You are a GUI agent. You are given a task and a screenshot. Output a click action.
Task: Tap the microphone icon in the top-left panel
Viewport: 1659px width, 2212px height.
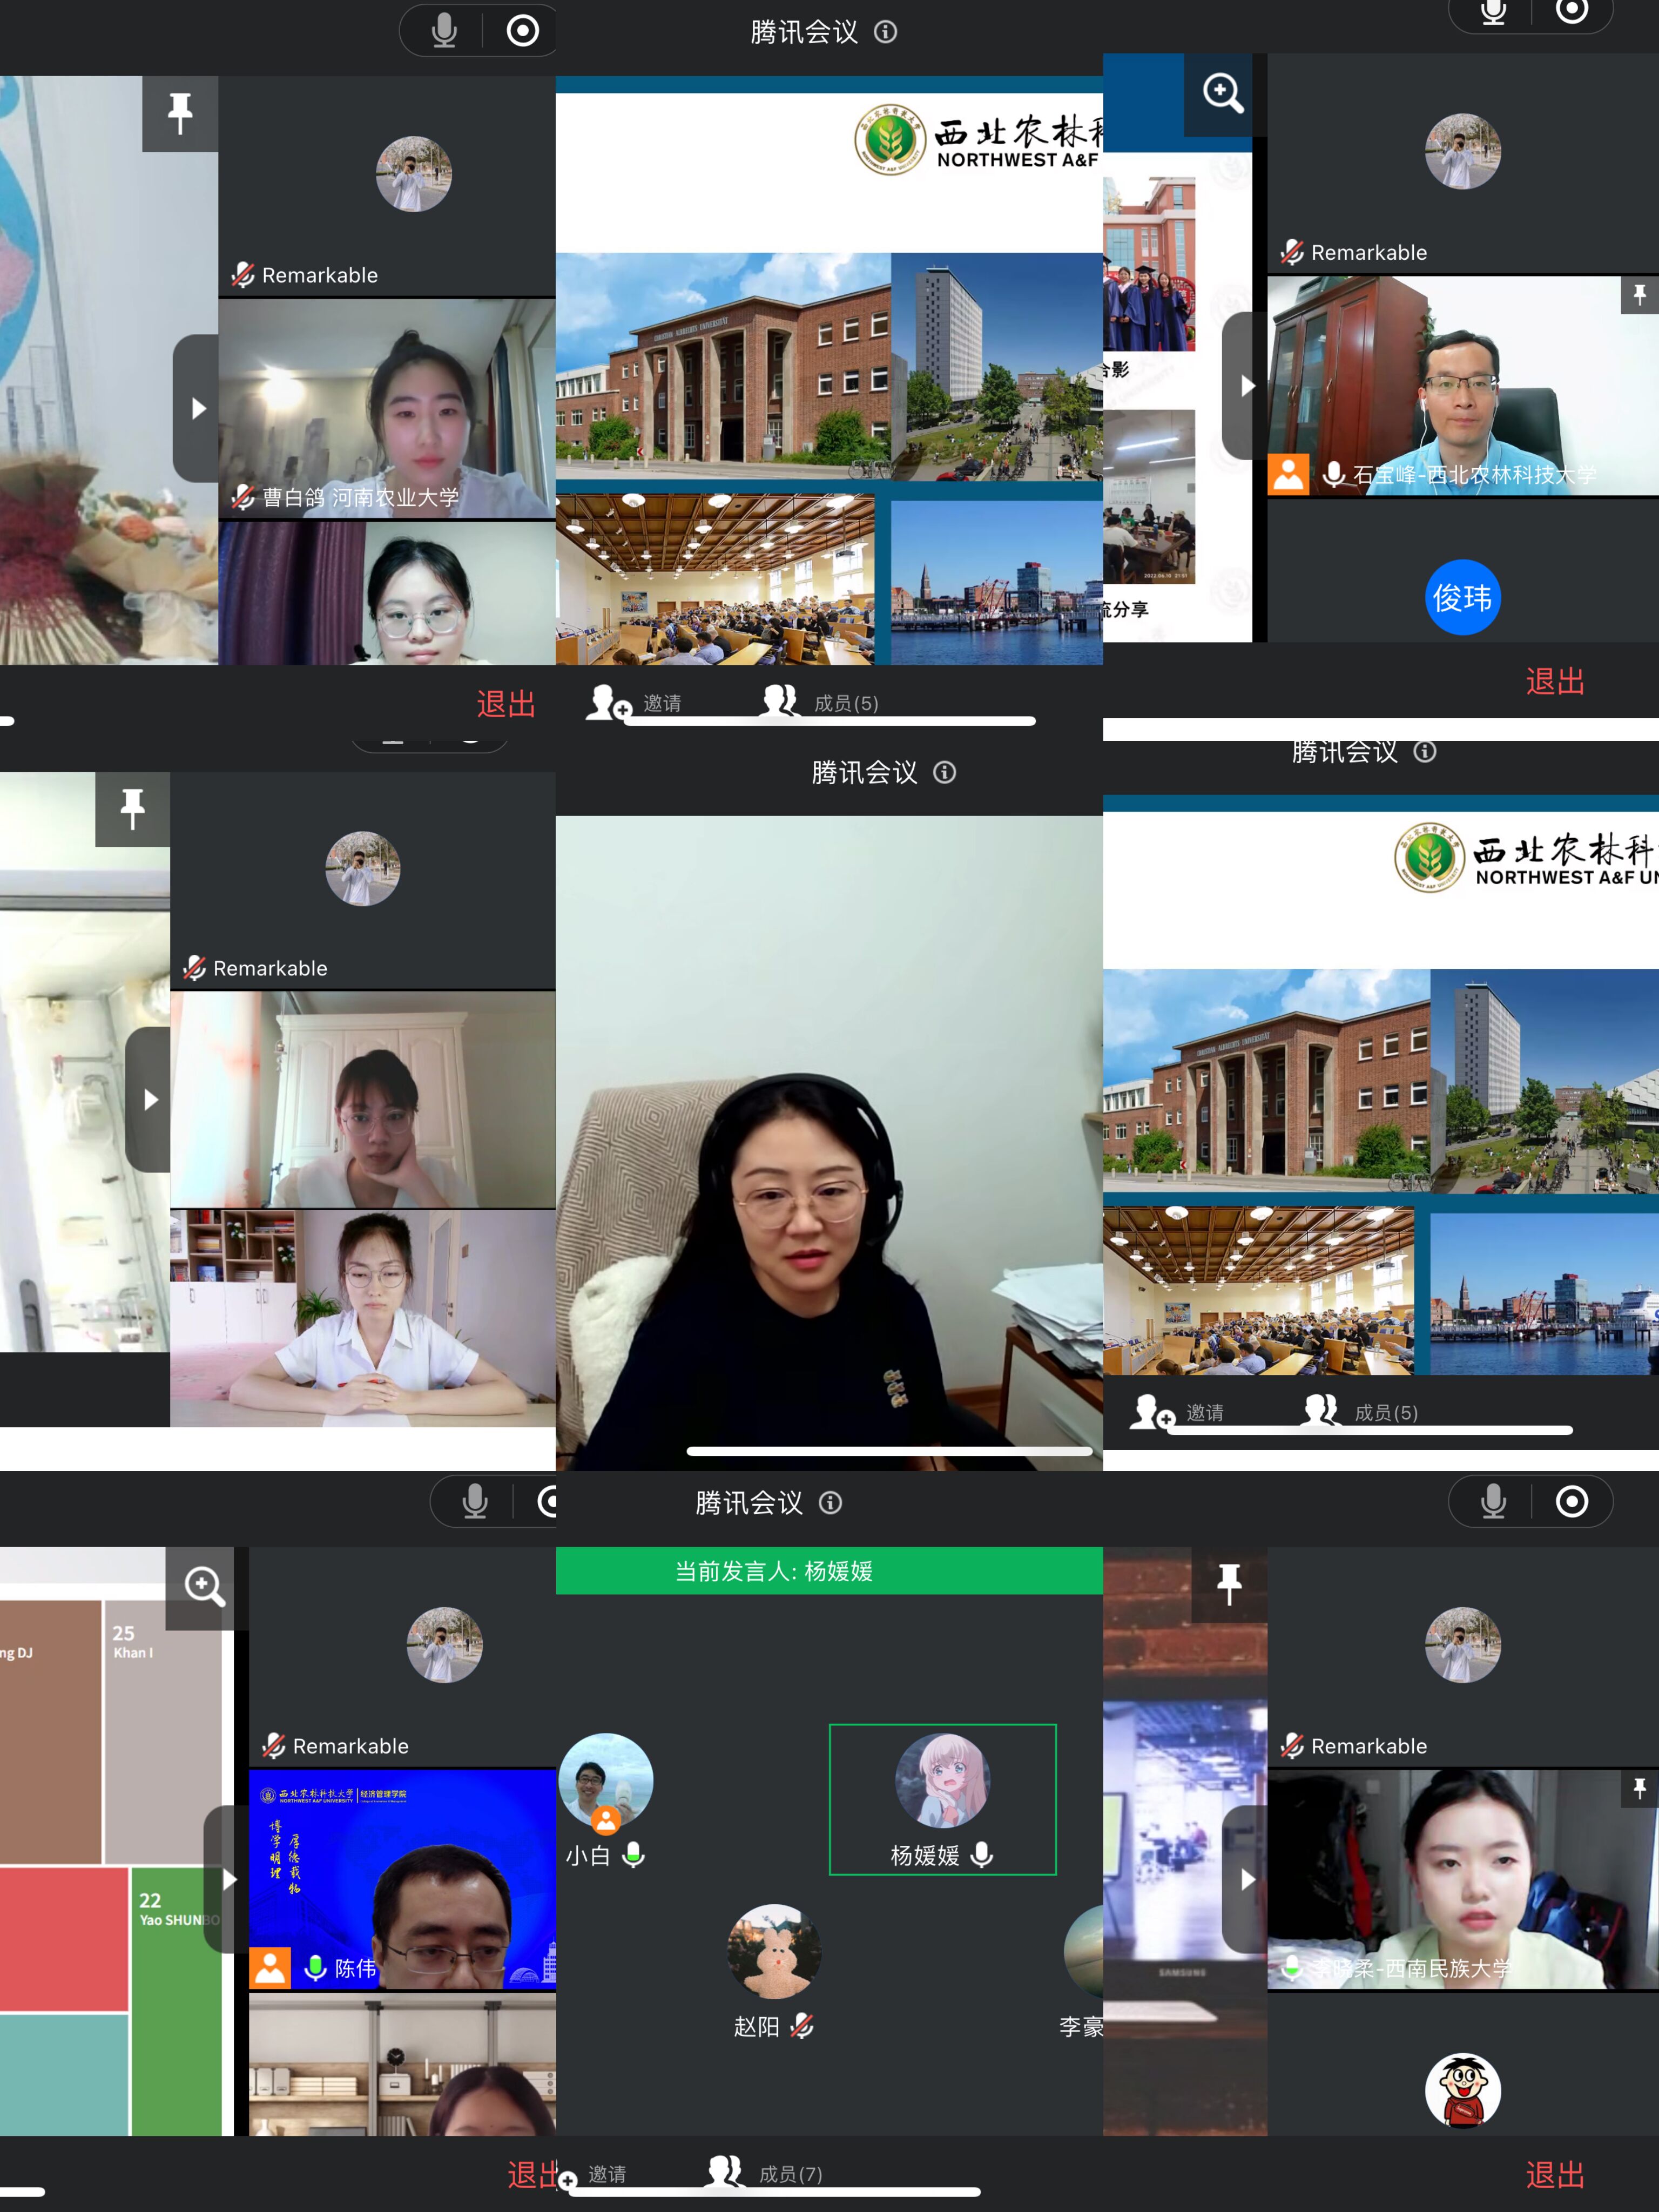tap(445, 31)
